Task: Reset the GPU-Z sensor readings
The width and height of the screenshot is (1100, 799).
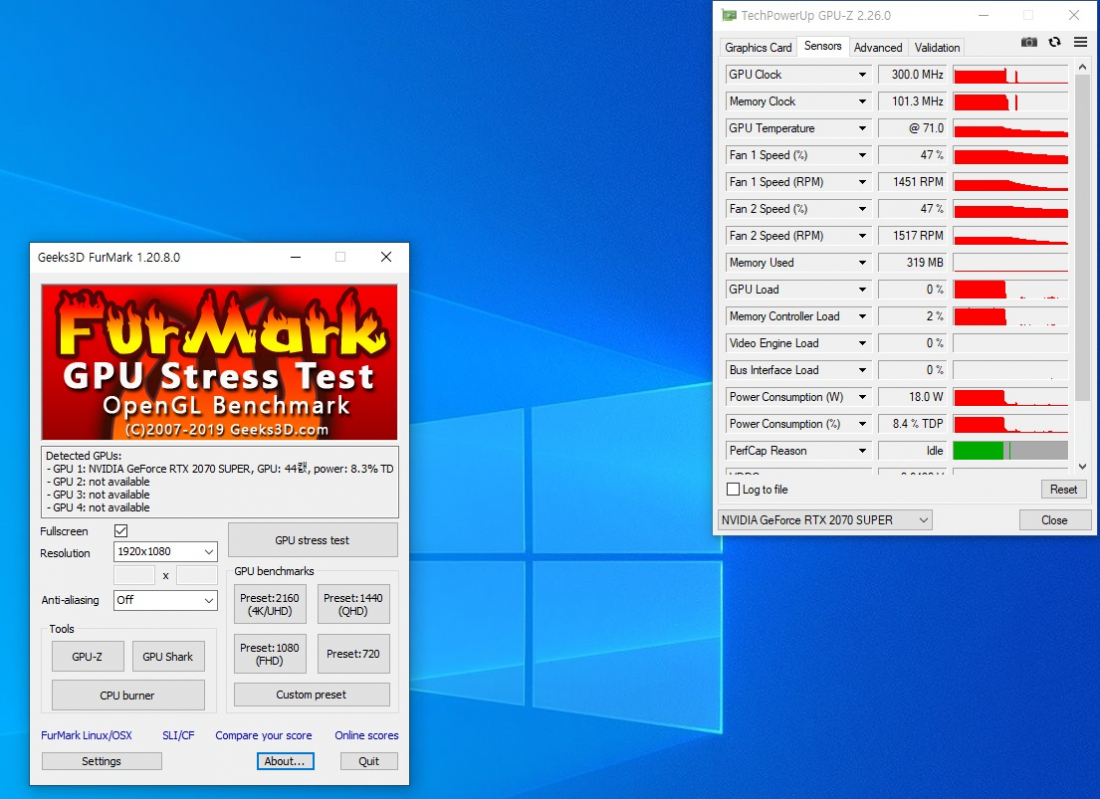Action: tap(1064, 490)
